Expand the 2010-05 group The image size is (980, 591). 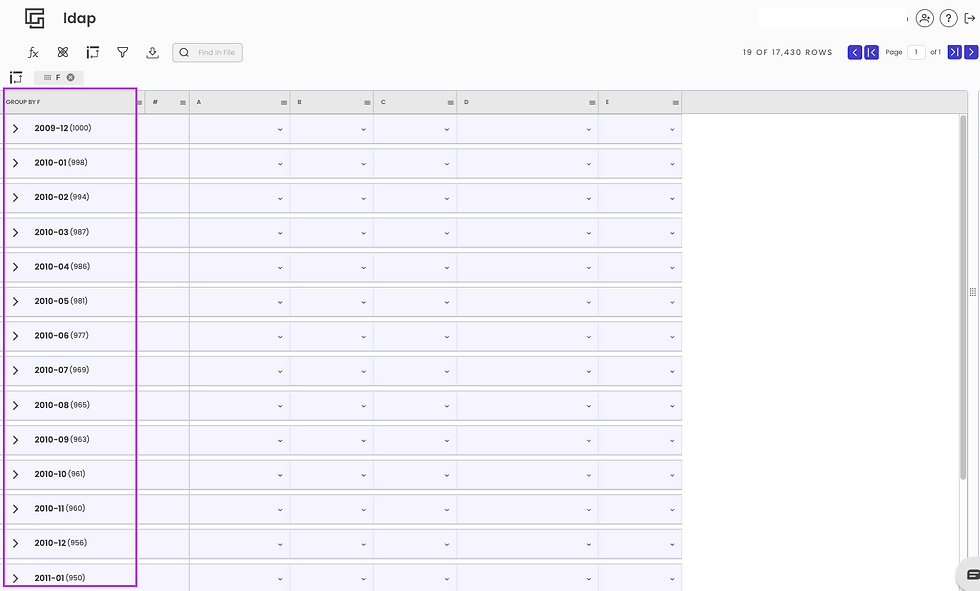point(16,301)
